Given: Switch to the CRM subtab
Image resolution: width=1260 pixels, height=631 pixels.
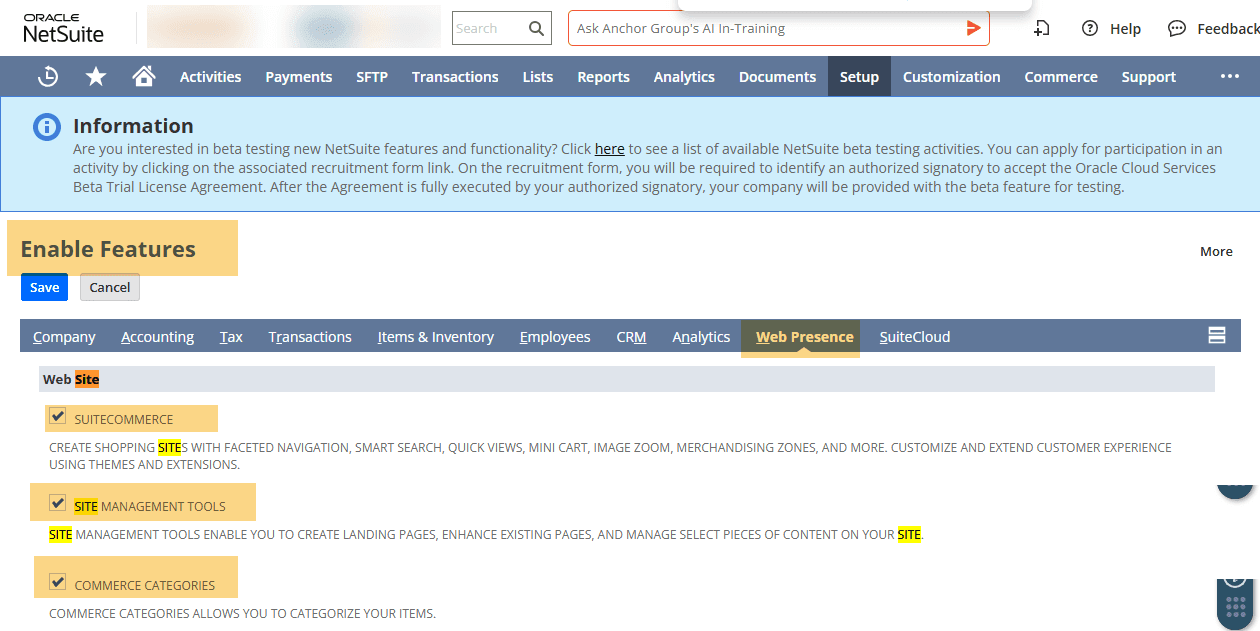Looking at the screenshot, I should pos(632,337).
